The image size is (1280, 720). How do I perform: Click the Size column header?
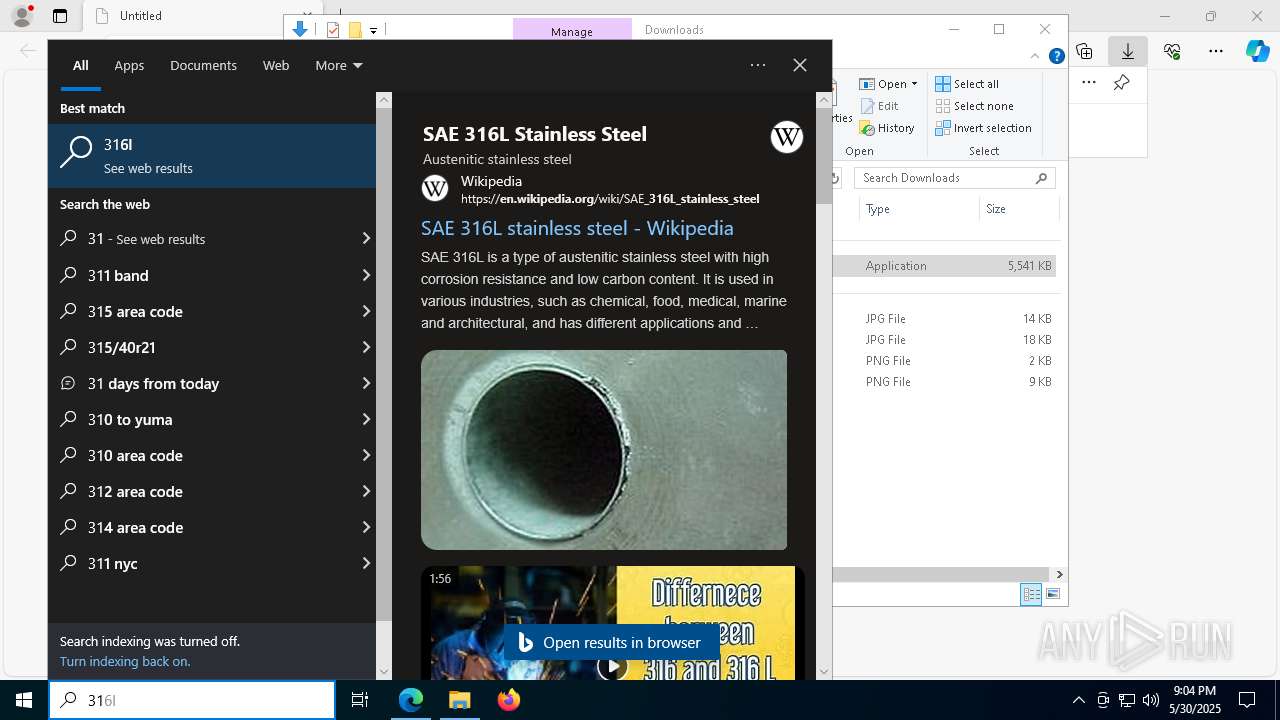1018,209
